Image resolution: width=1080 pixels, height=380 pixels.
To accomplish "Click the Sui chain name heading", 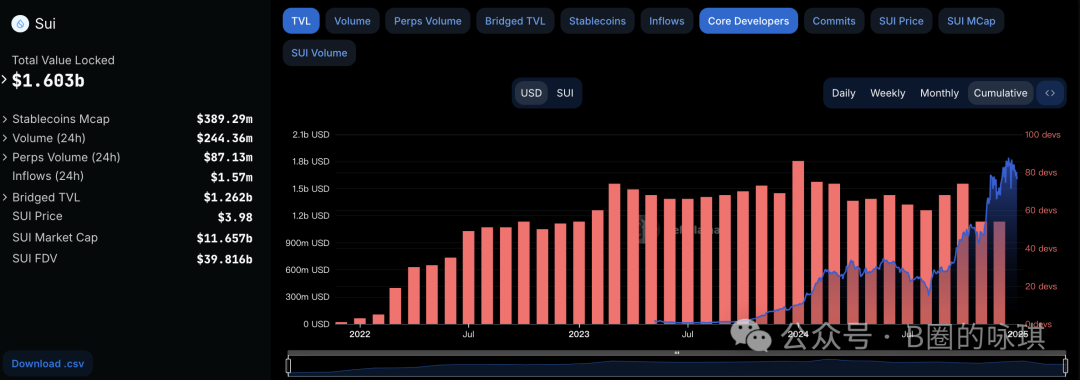I will pos(45,23).
